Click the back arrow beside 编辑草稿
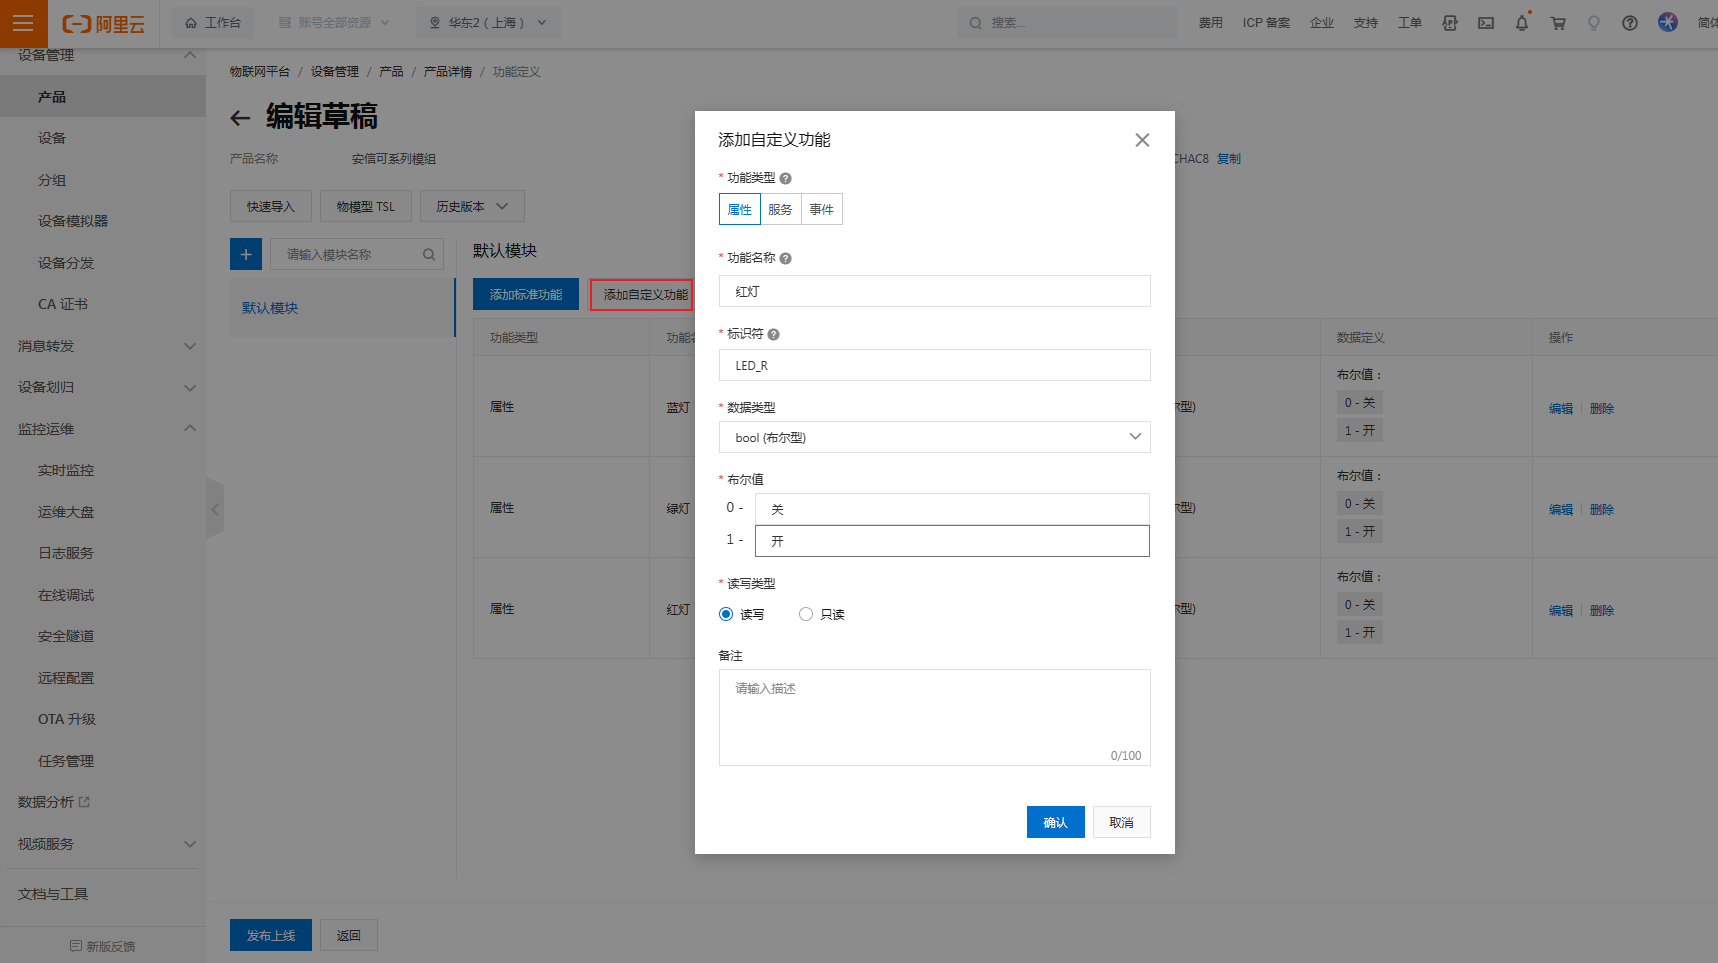1718x963 pixels. pos(240,118)
